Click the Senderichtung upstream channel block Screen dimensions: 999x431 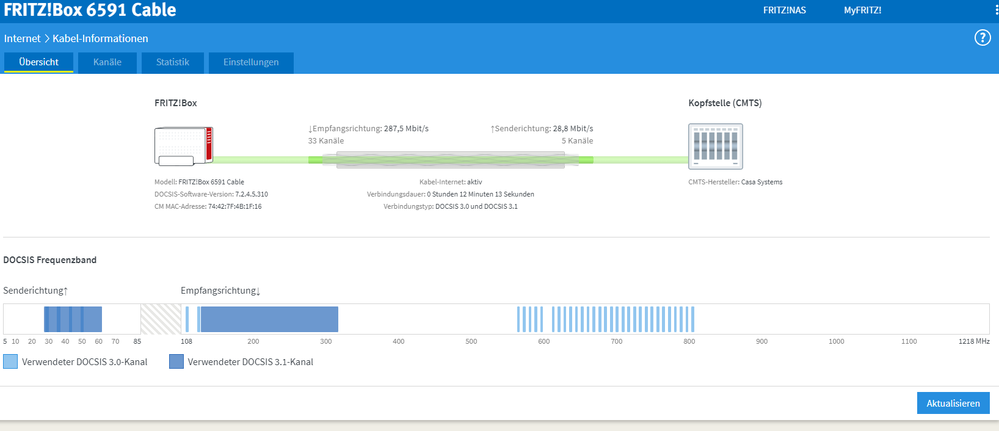pyautogui.click(x=73, y=318)
